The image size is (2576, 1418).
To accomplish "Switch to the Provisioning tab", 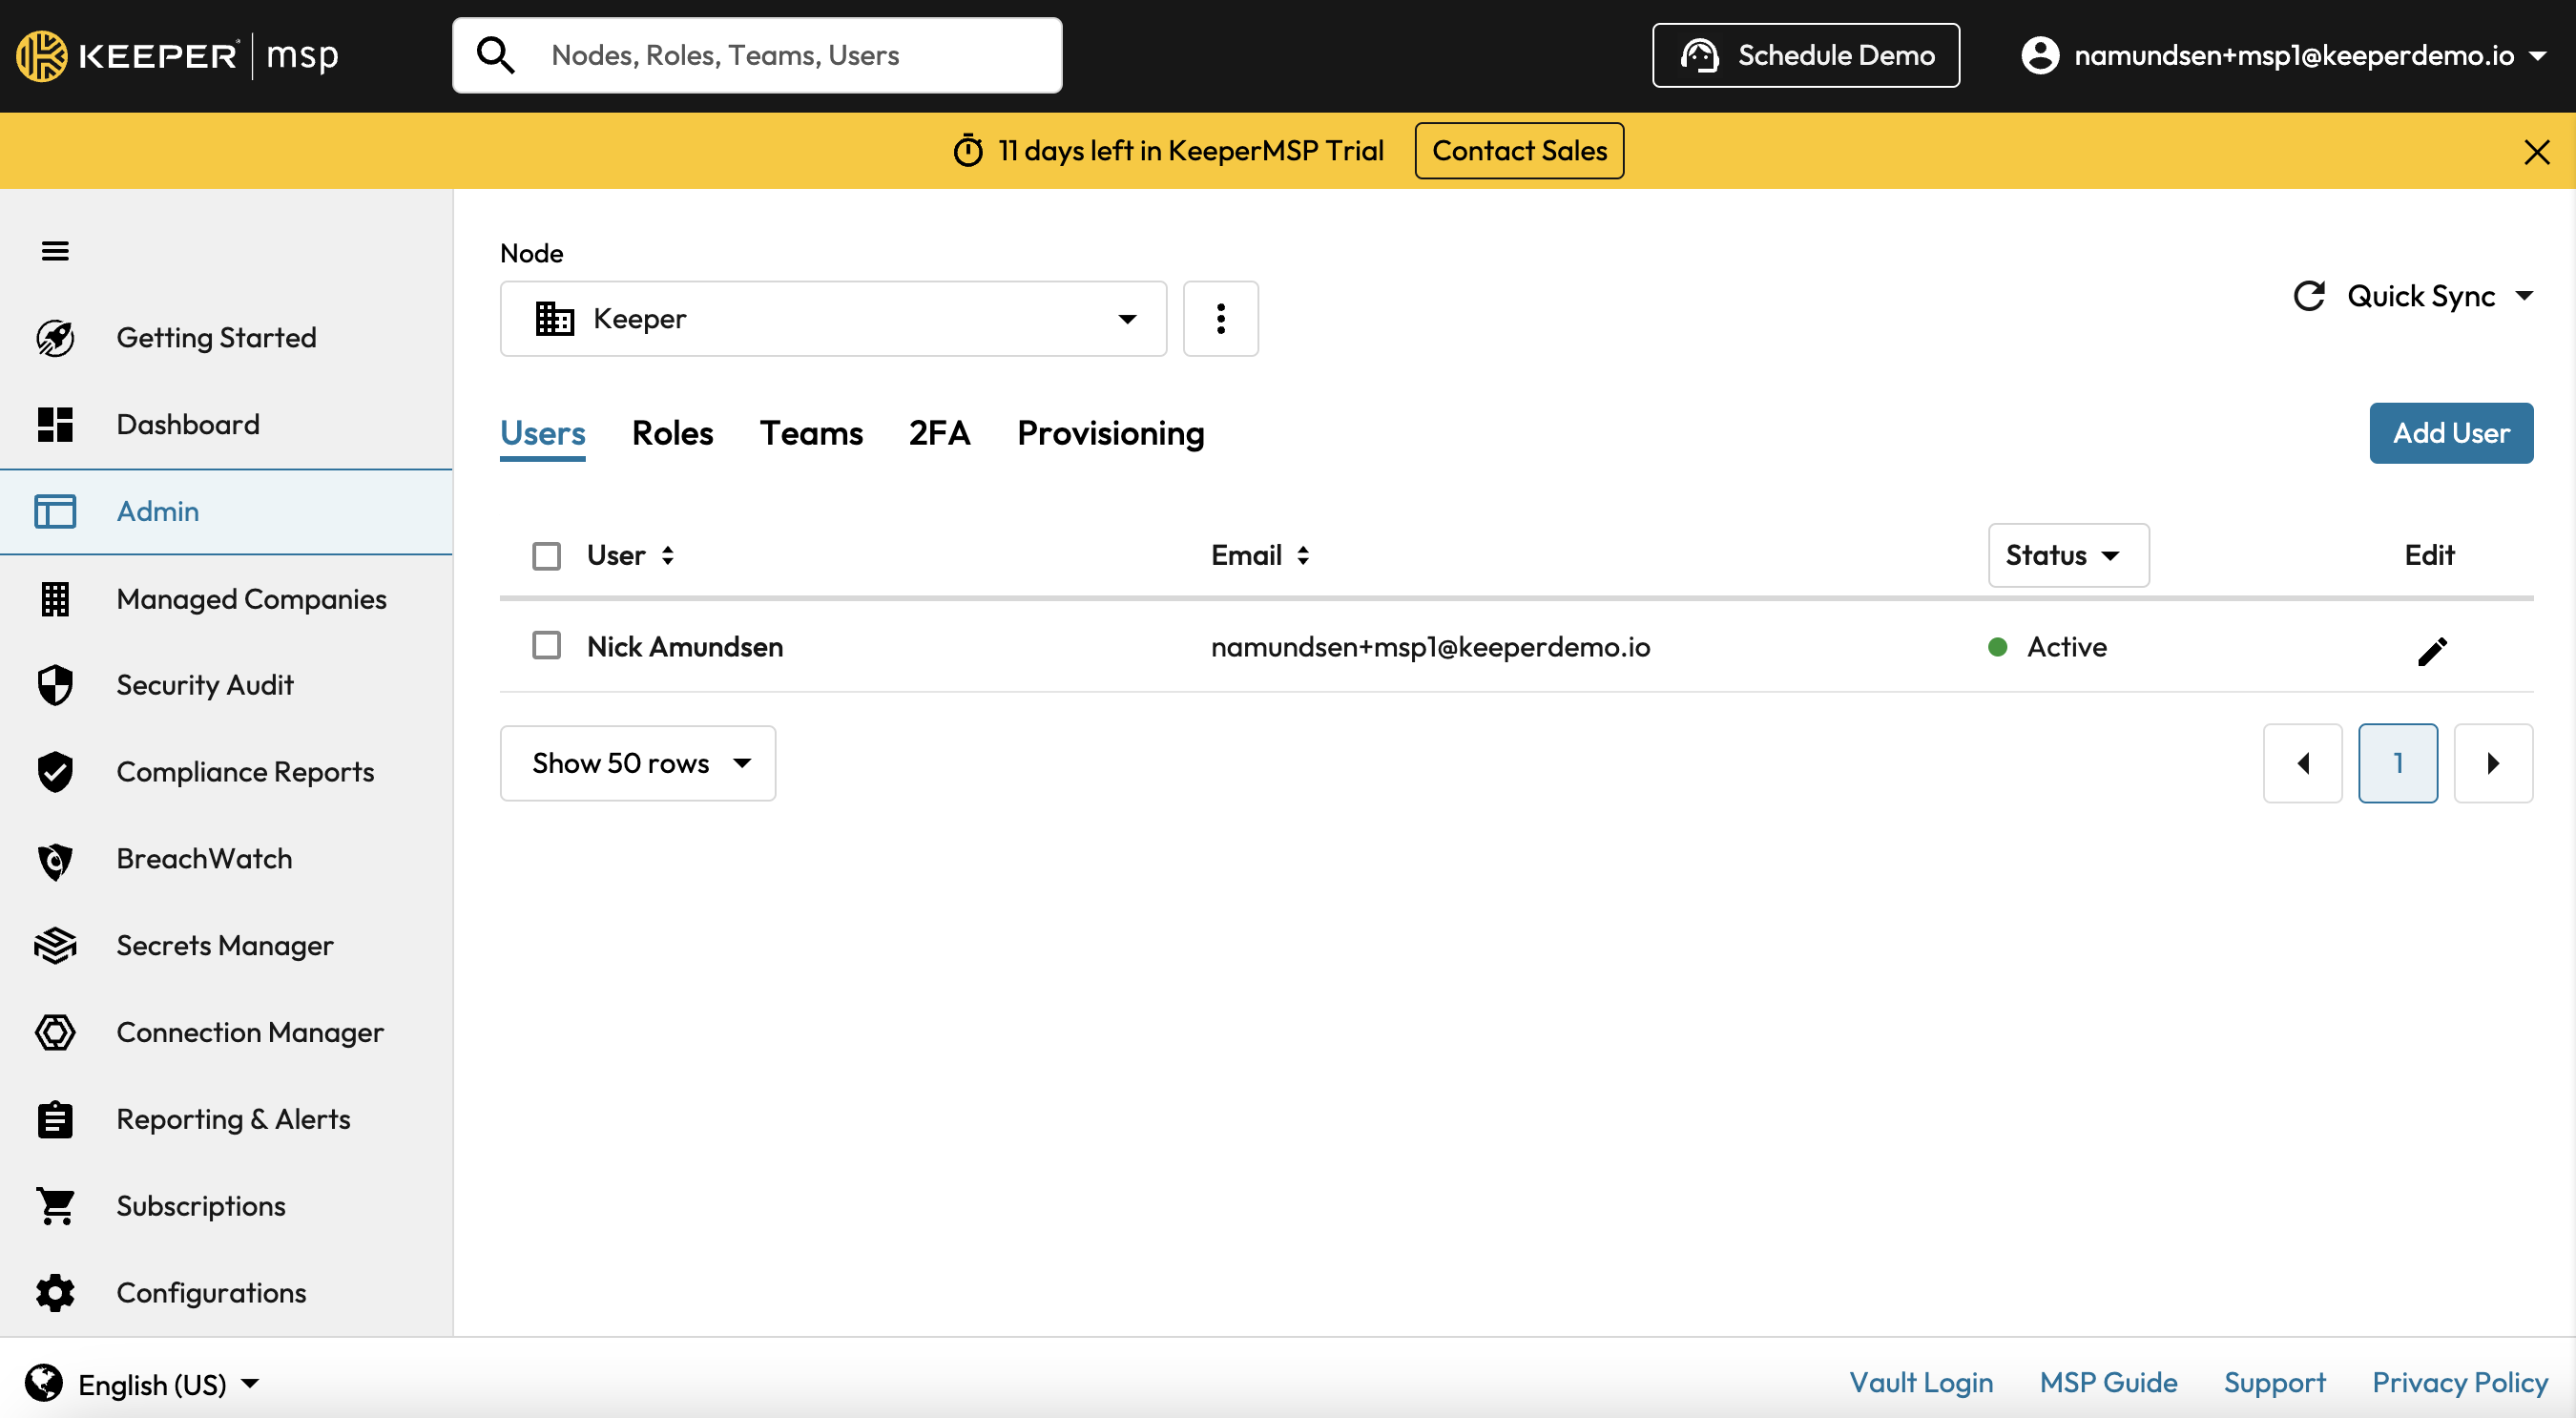I will click(1110, 434).
